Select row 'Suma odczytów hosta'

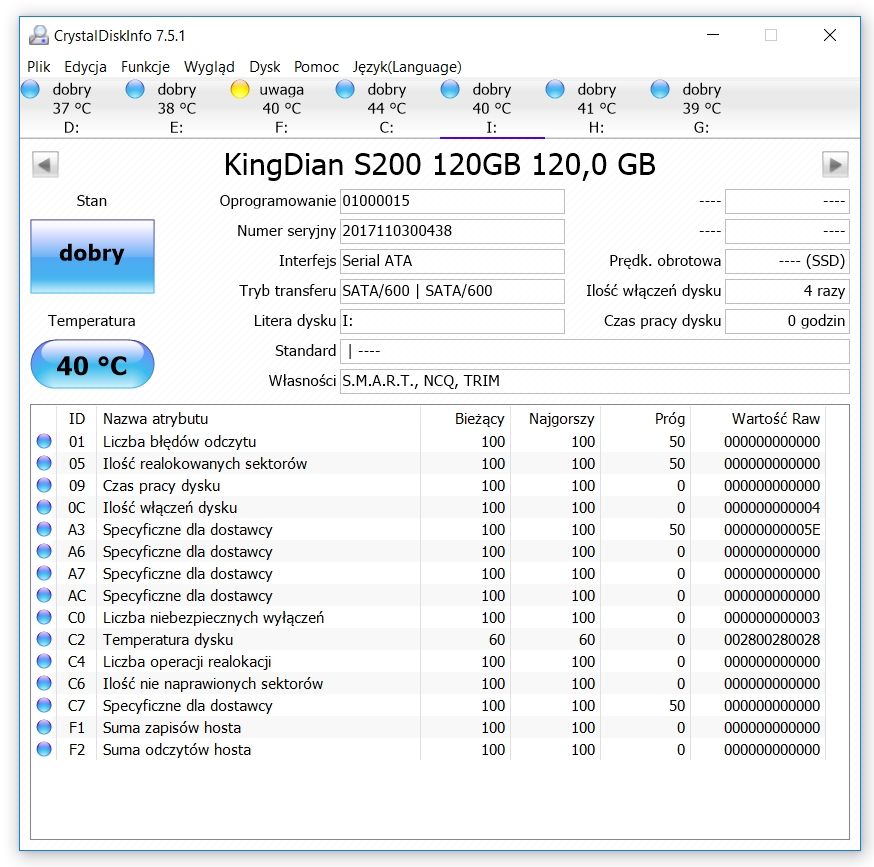click(428, 749)
